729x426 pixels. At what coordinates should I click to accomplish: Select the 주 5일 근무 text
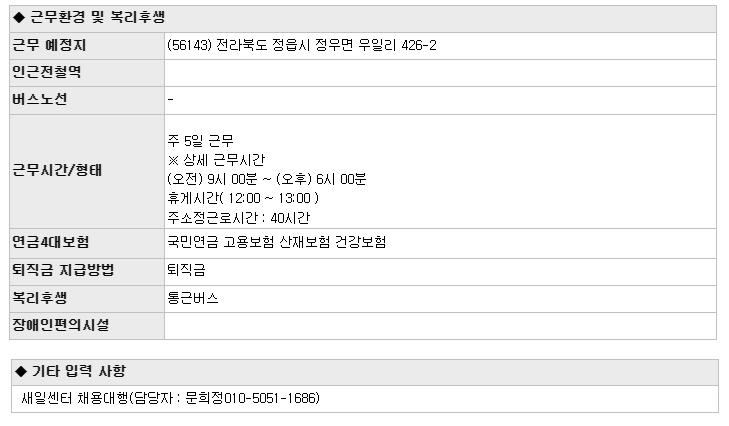[x=200, y=140]
